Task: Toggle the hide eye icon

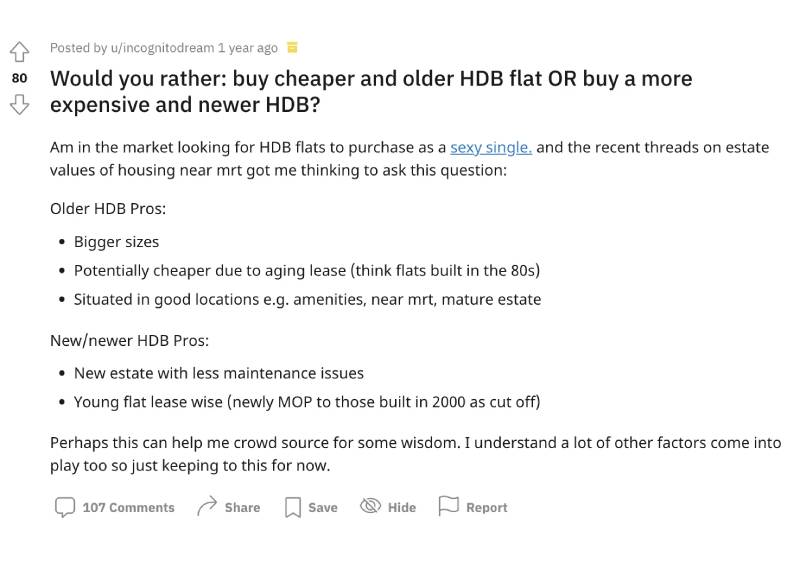Action: tap(371, 507)
